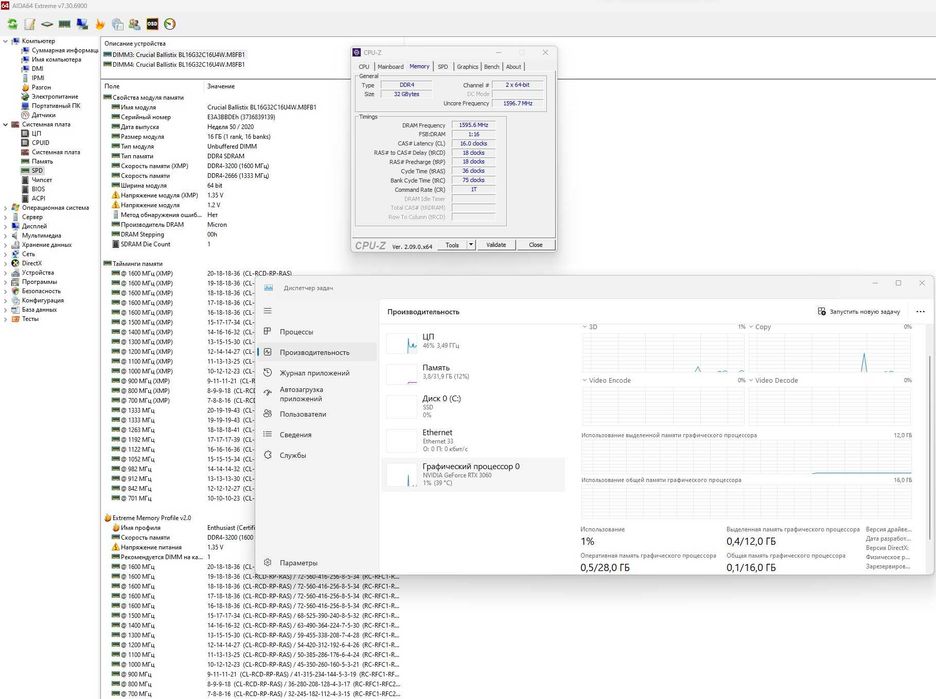
Task: Click the hamburger menu icon in Task Manager
Action: click(267, 310)
